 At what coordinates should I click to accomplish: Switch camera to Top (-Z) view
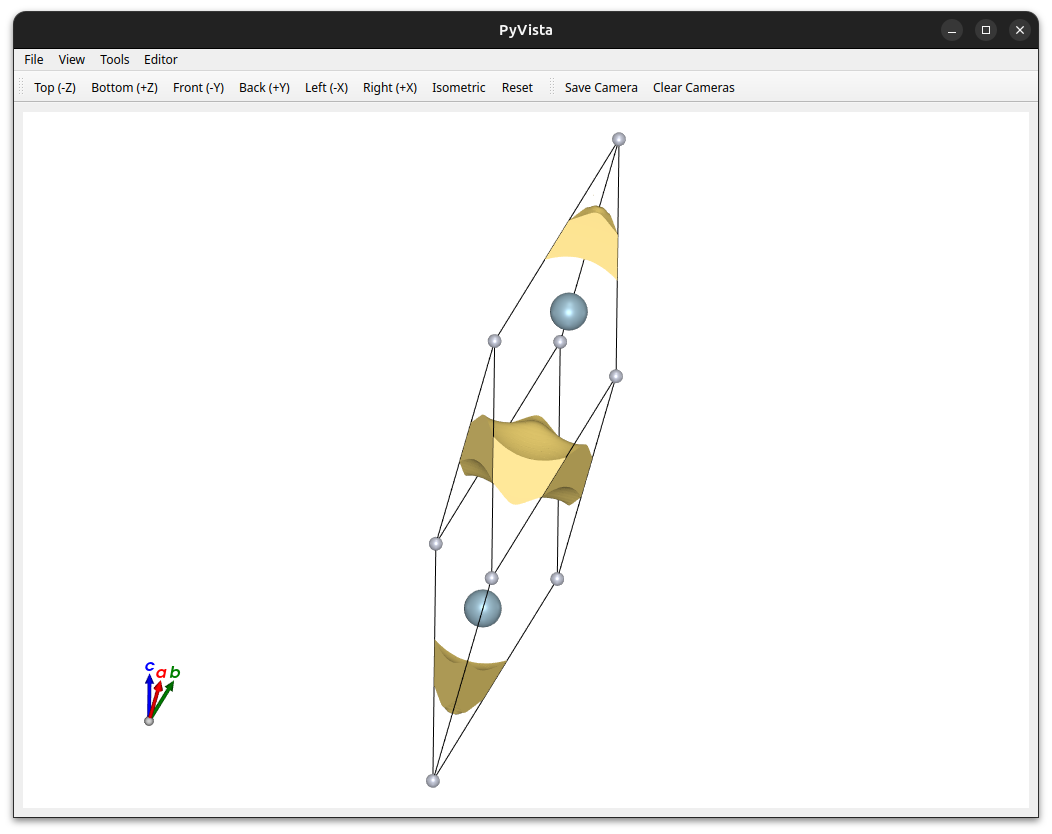tap(55, 87)
